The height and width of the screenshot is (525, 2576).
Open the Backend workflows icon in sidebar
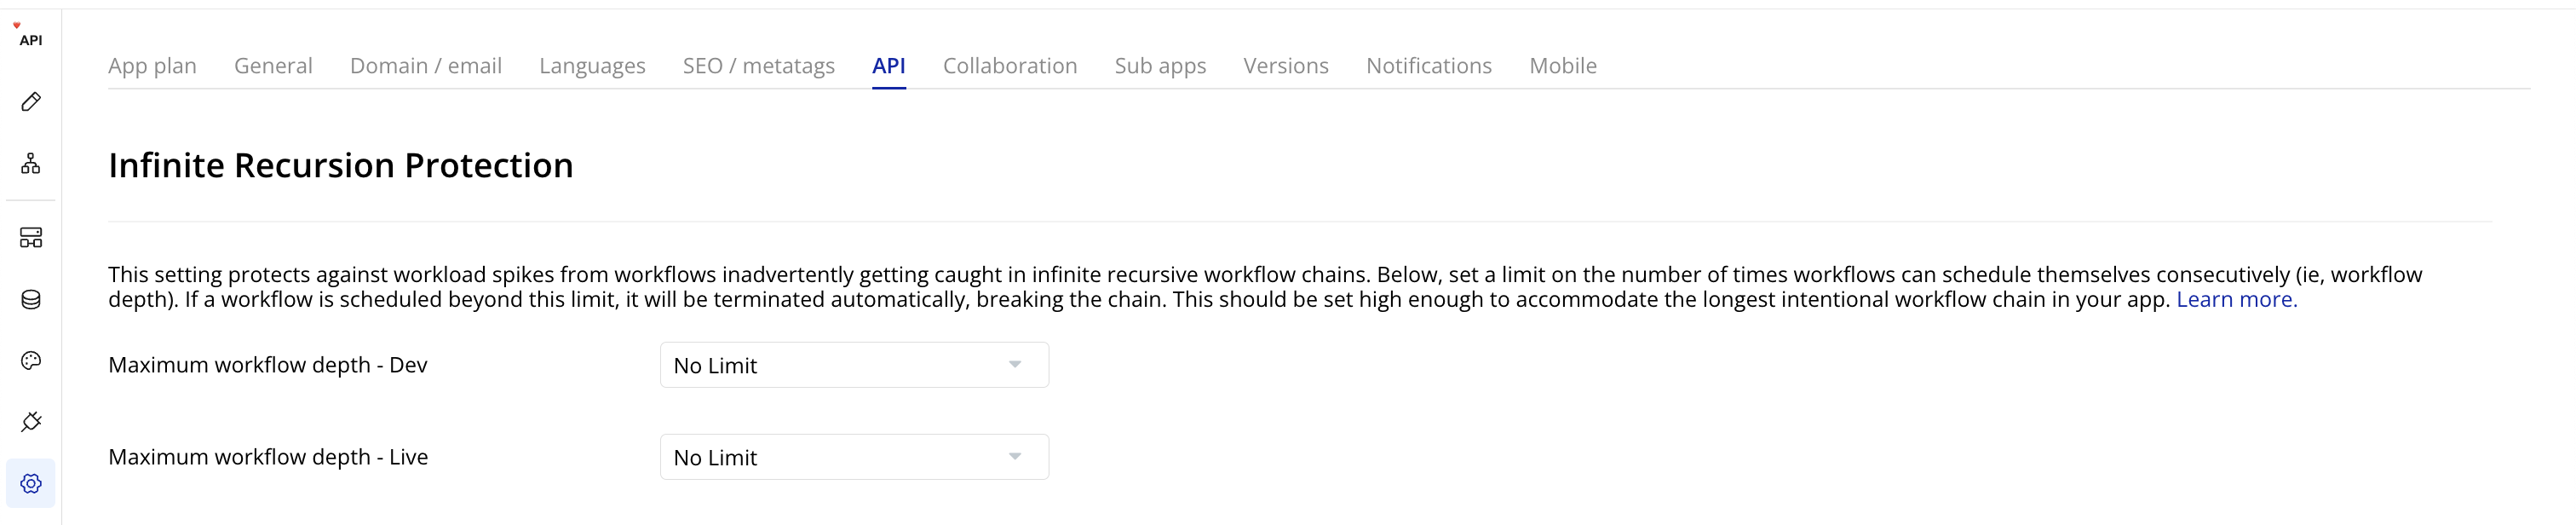click(31, 238)
